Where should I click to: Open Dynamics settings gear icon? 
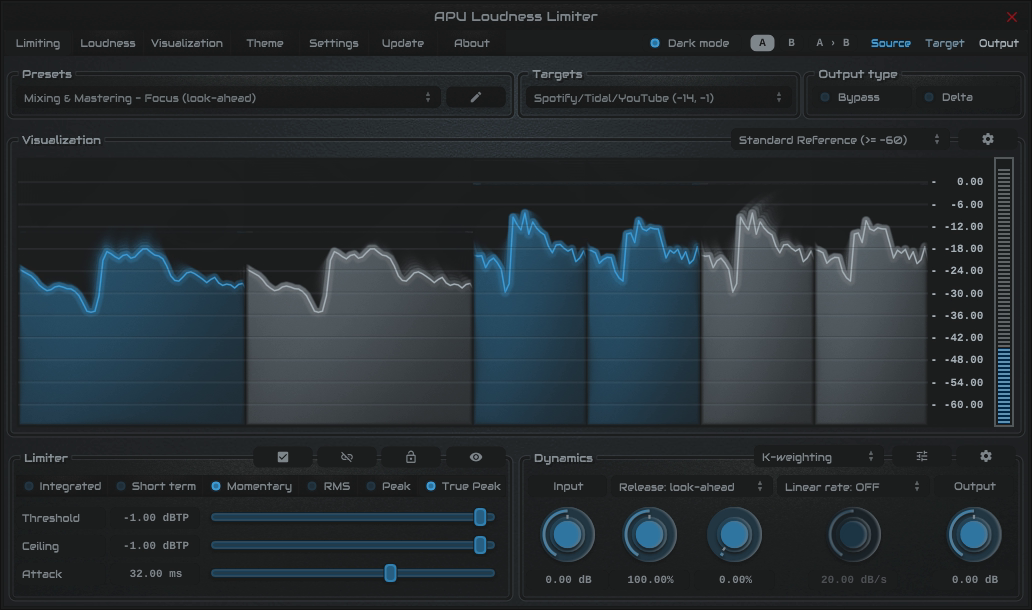[x=985, y=457]
